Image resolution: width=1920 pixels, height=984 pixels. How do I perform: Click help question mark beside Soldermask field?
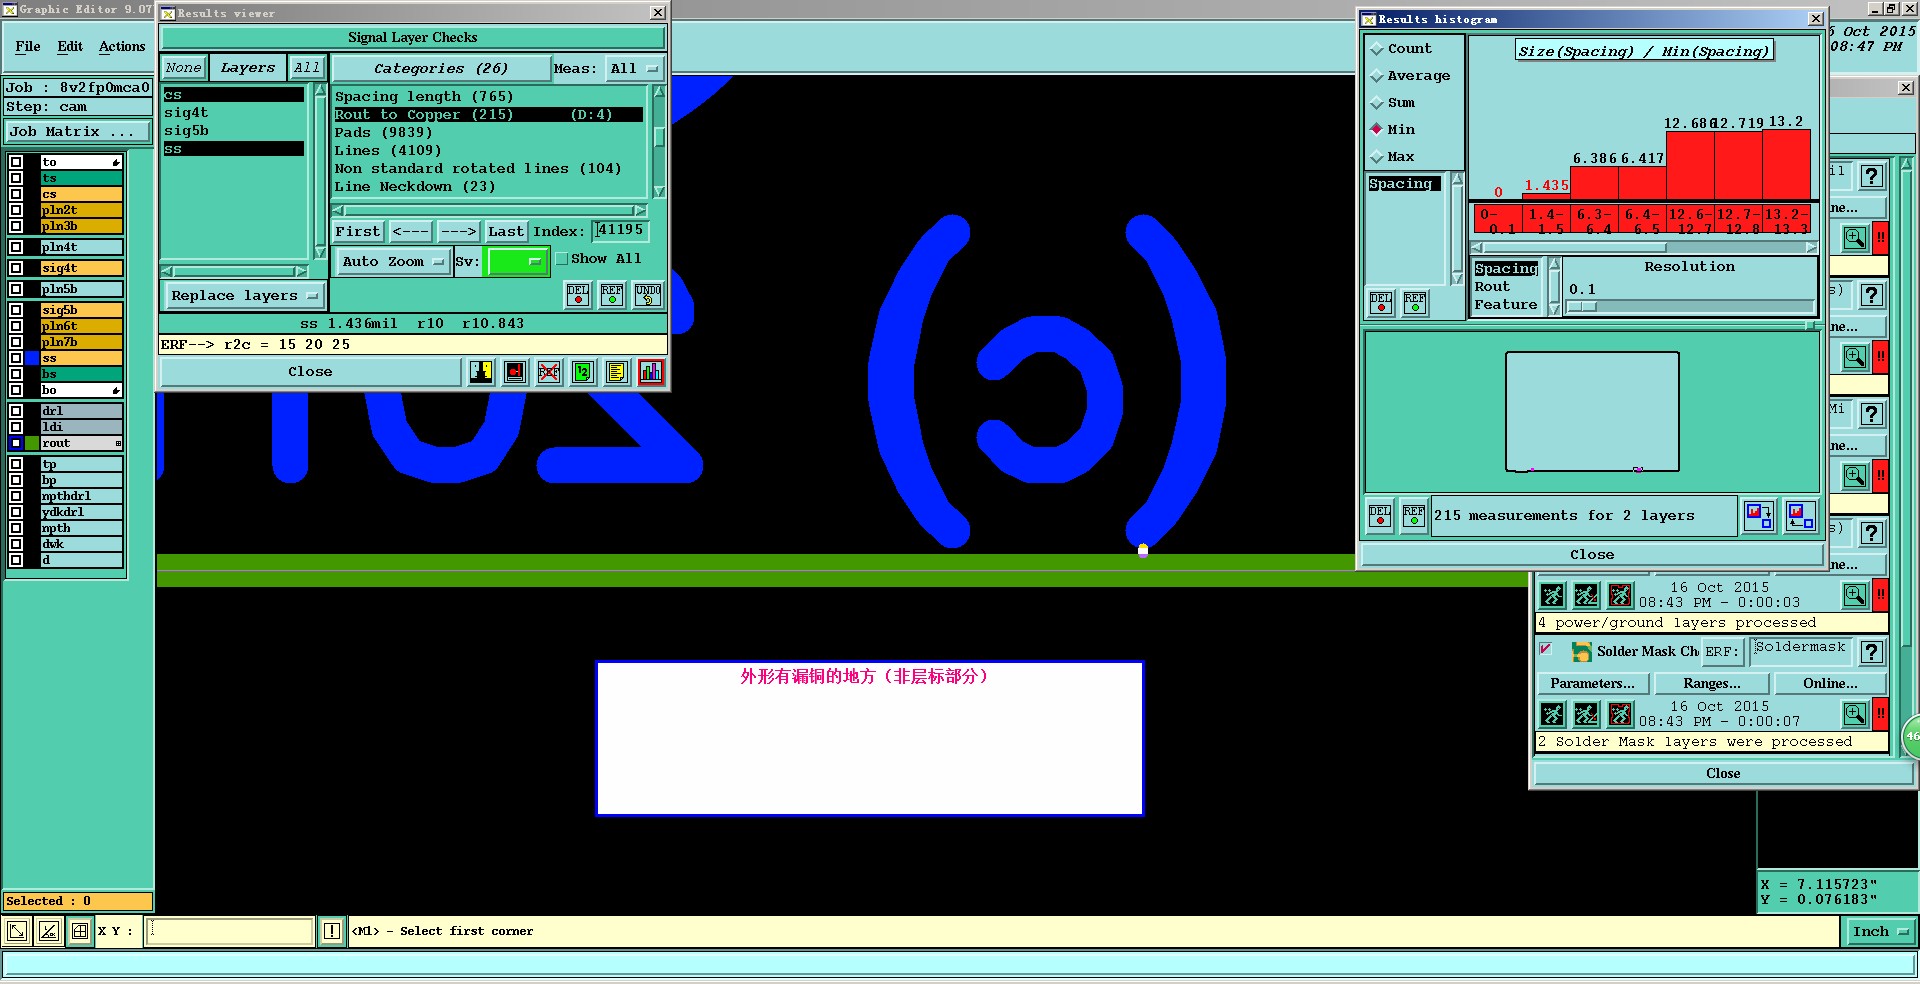coord(1872,652)
